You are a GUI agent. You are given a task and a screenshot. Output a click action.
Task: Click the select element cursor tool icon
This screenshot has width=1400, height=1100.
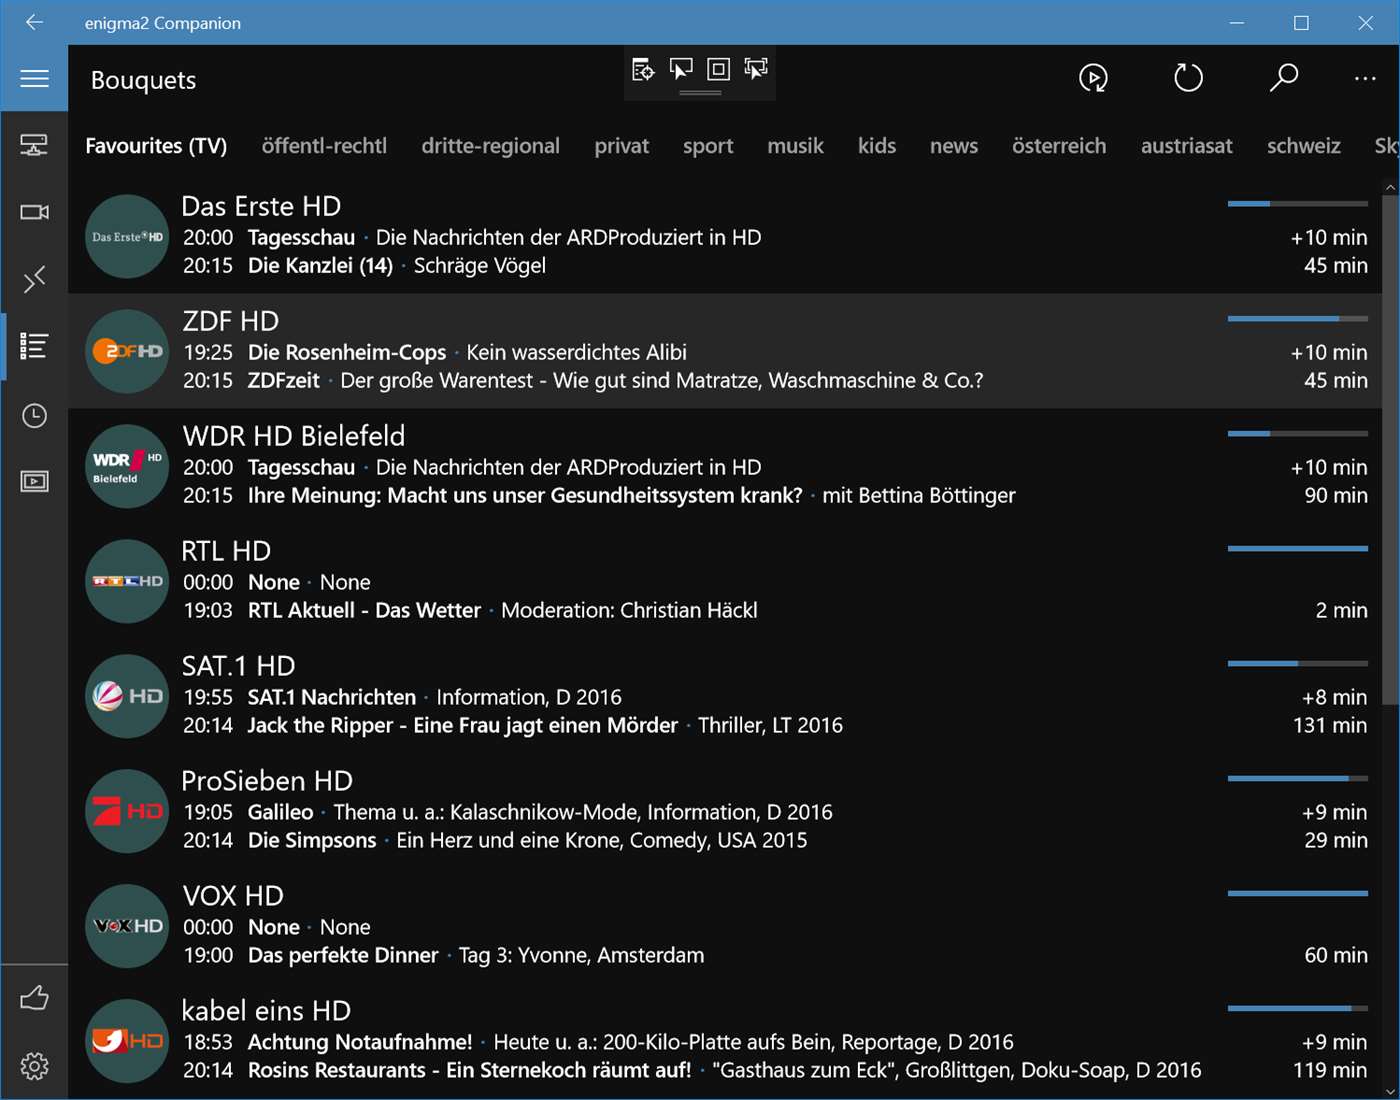681,69
